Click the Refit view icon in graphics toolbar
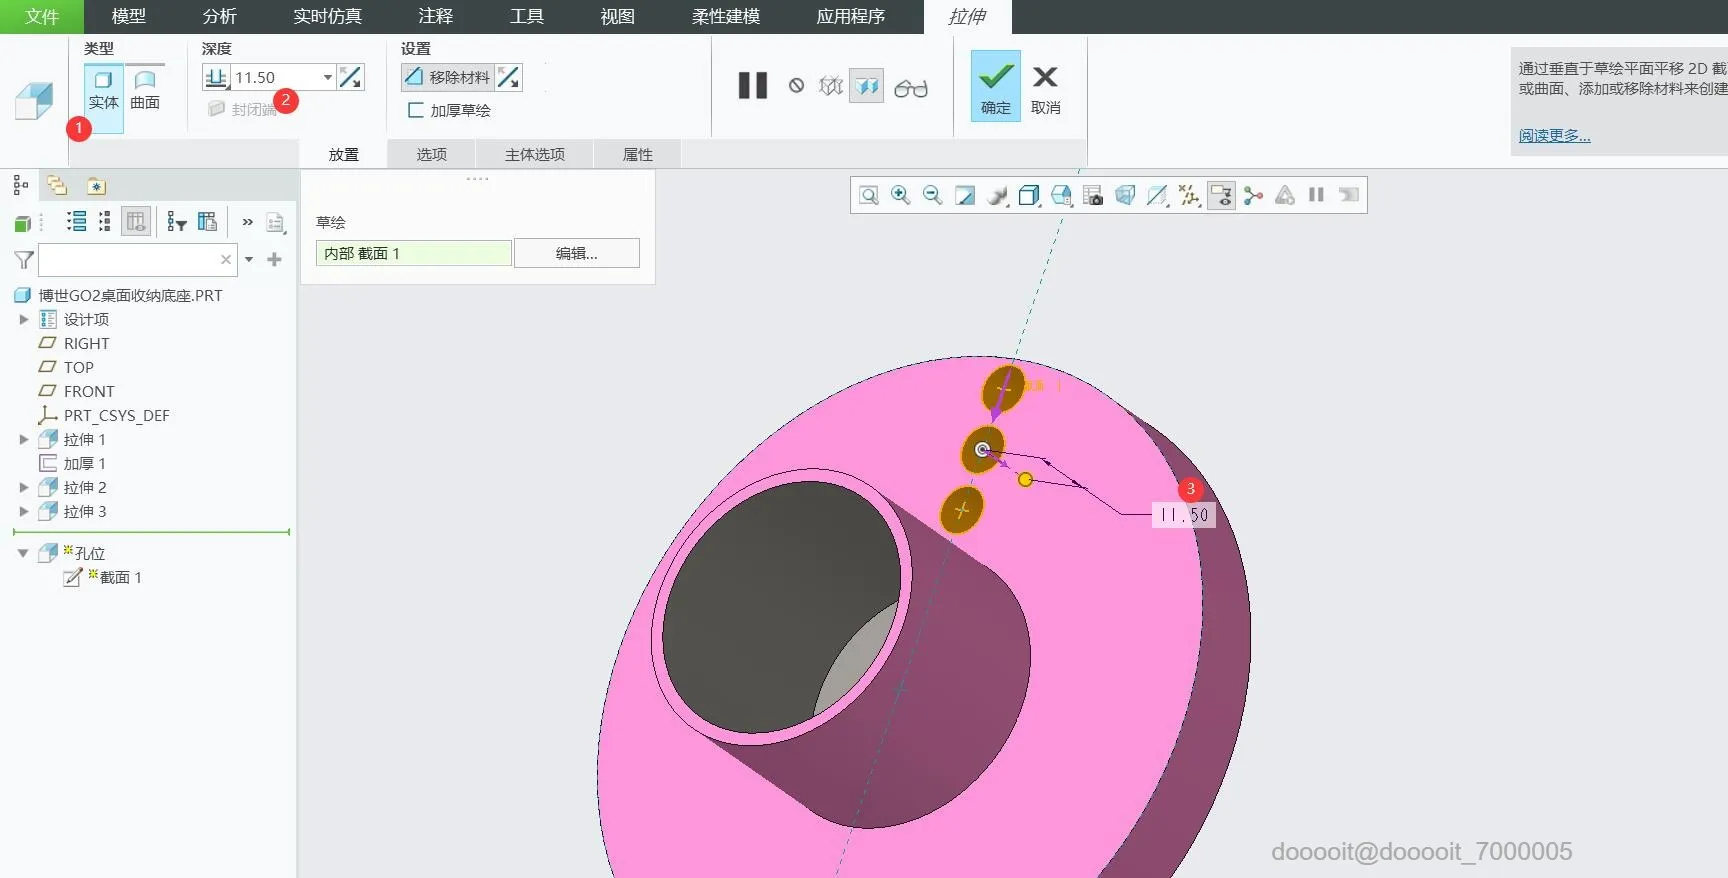The height and width of the screenshot is (878, 1728). [868, 196]
